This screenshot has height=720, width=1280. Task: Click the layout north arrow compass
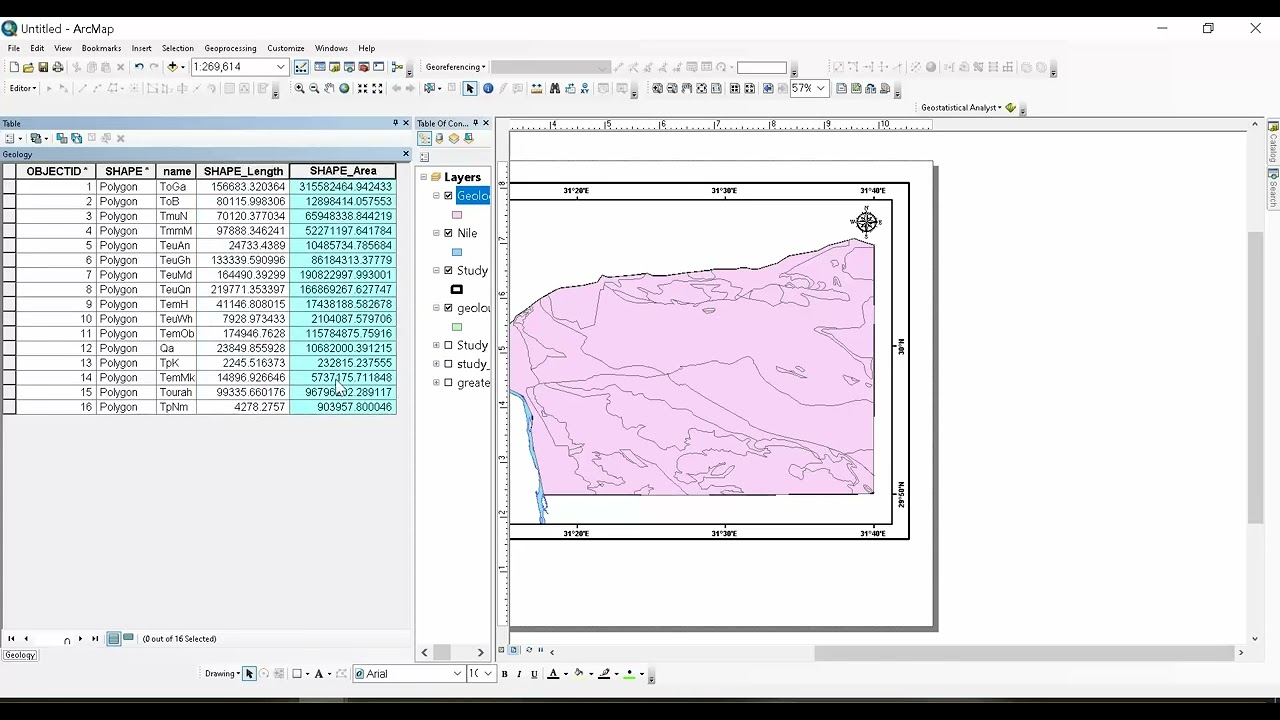click(866, 222)
